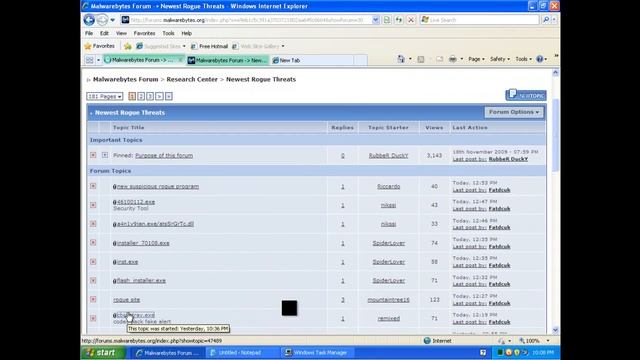
Task: Click status icon beside flash_installer.exe topic
Action: (x=93, y=280)
